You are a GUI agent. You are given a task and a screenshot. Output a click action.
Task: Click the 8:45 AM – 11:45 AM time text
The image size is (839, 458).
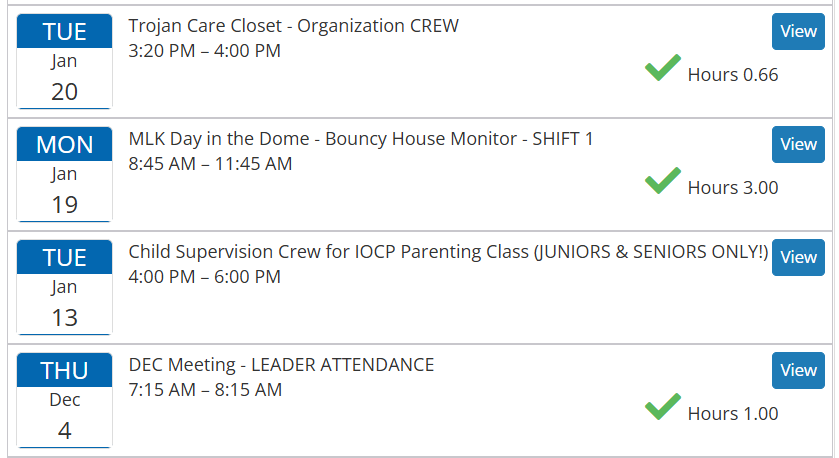click(210, 164)
